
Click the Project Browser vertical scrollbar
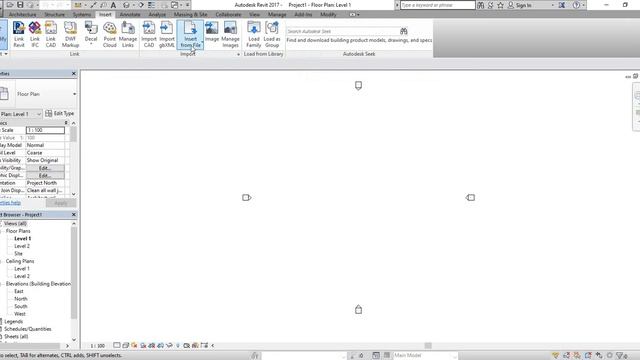coord(74,273)
